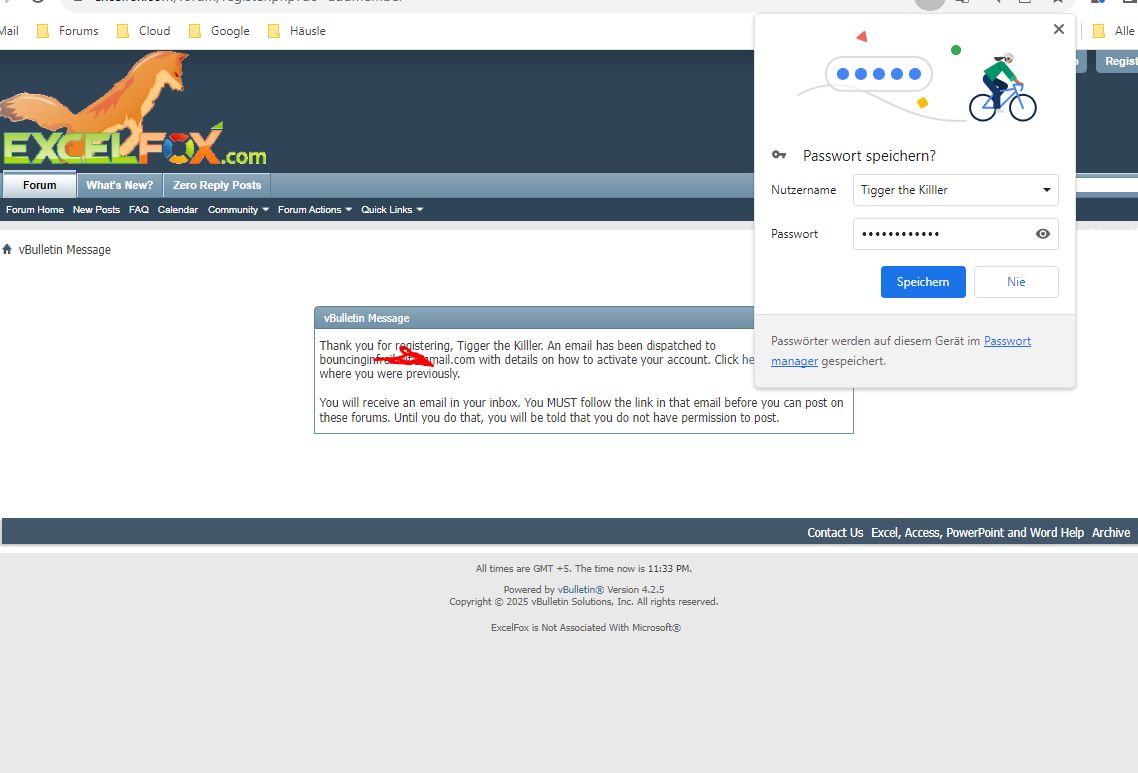Open the Archive link
This screenshot has height=773, width=1138.
[1111, 533]
